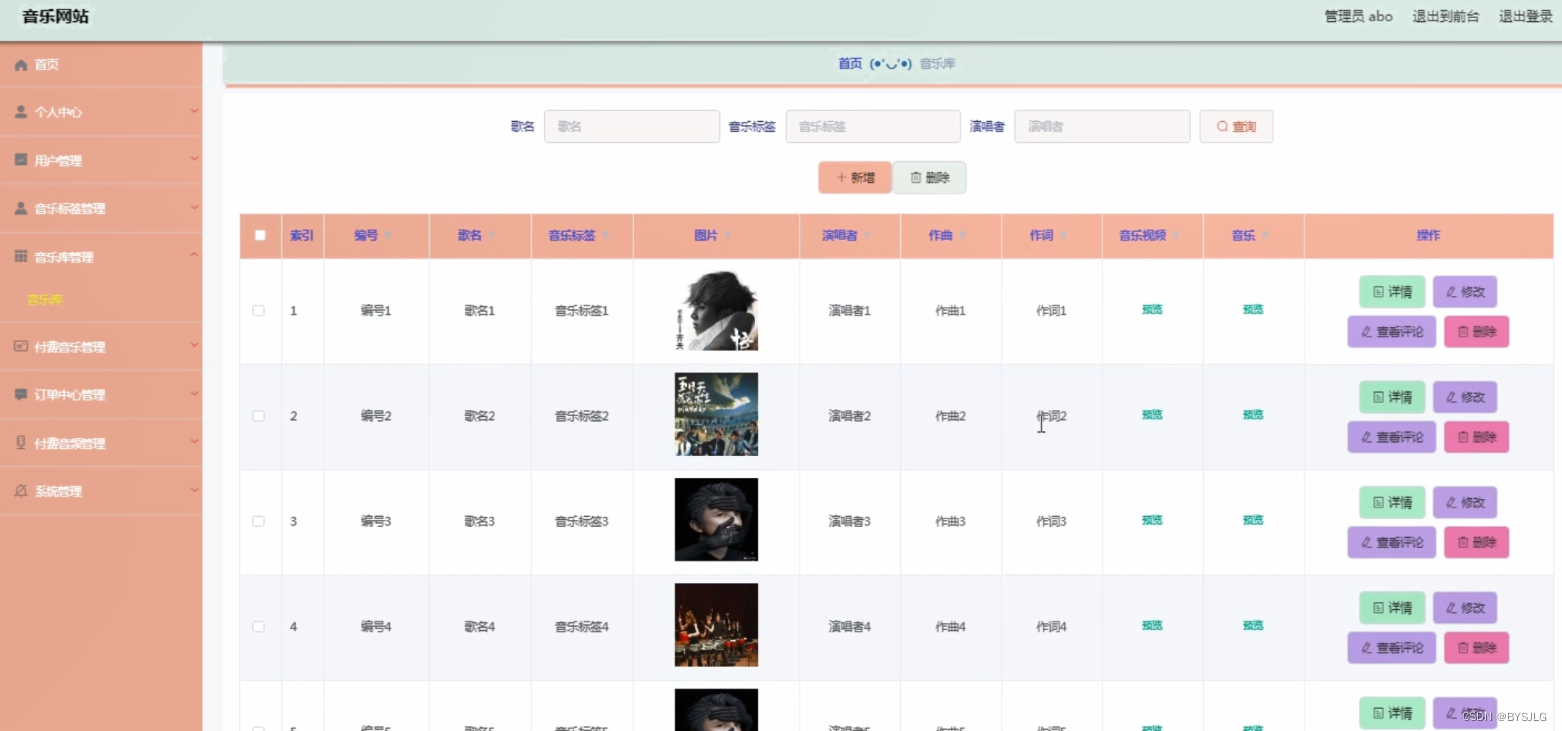Image resolution: width=1562 pixels, height=731 pixels.
Task: Click the 音乐标签 search input field
Action: coord(873,127)
